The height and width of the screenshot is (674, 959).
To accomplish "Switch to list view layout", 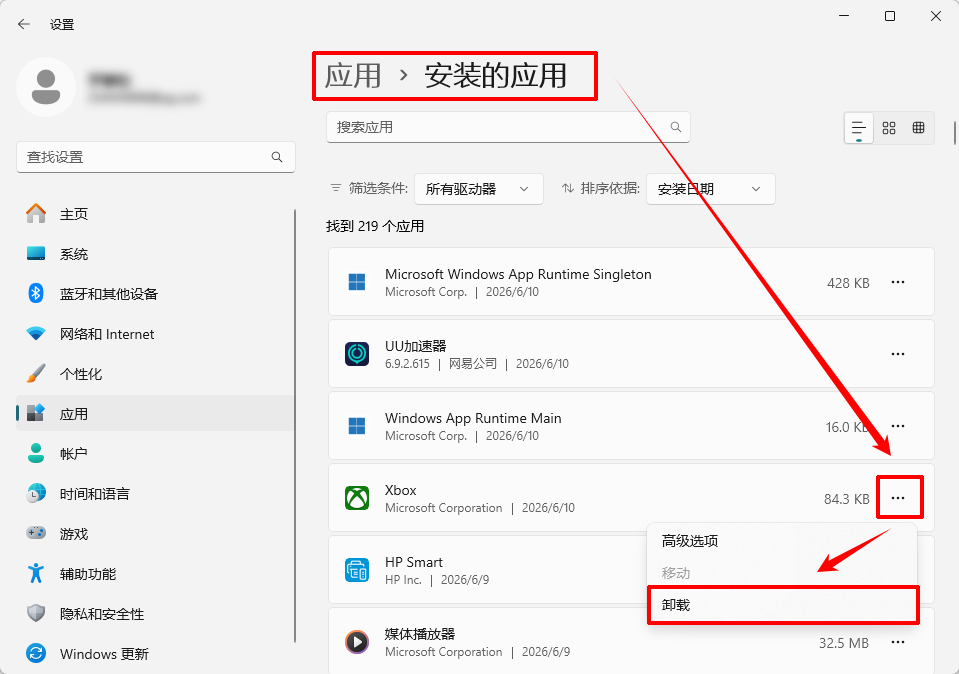I will 859,128.
